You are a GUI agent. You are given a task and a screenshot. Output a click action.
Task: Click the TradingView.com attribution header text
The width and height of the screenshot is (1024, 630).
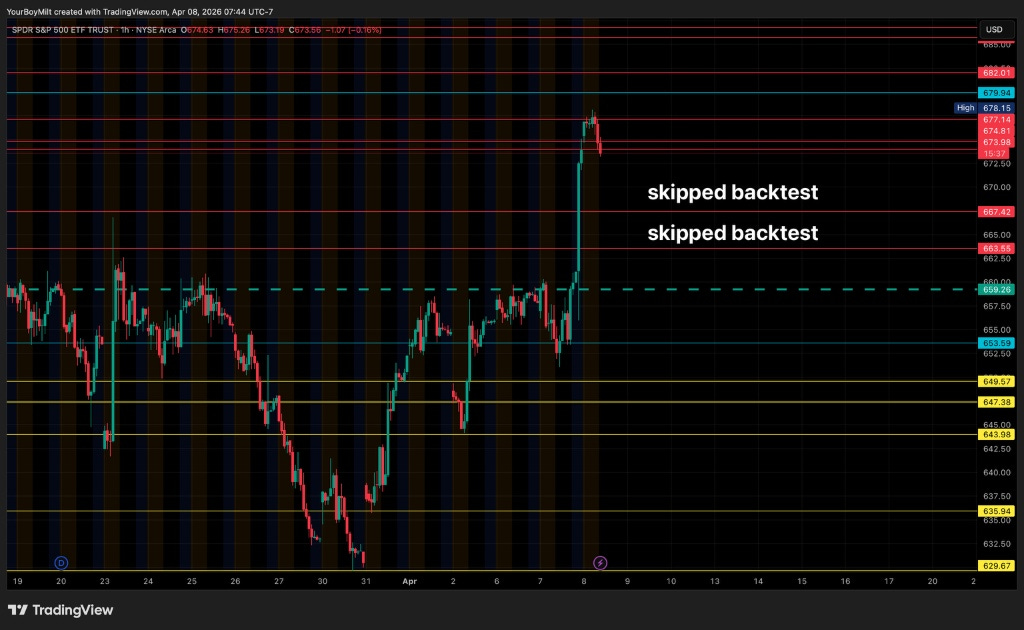139,12
